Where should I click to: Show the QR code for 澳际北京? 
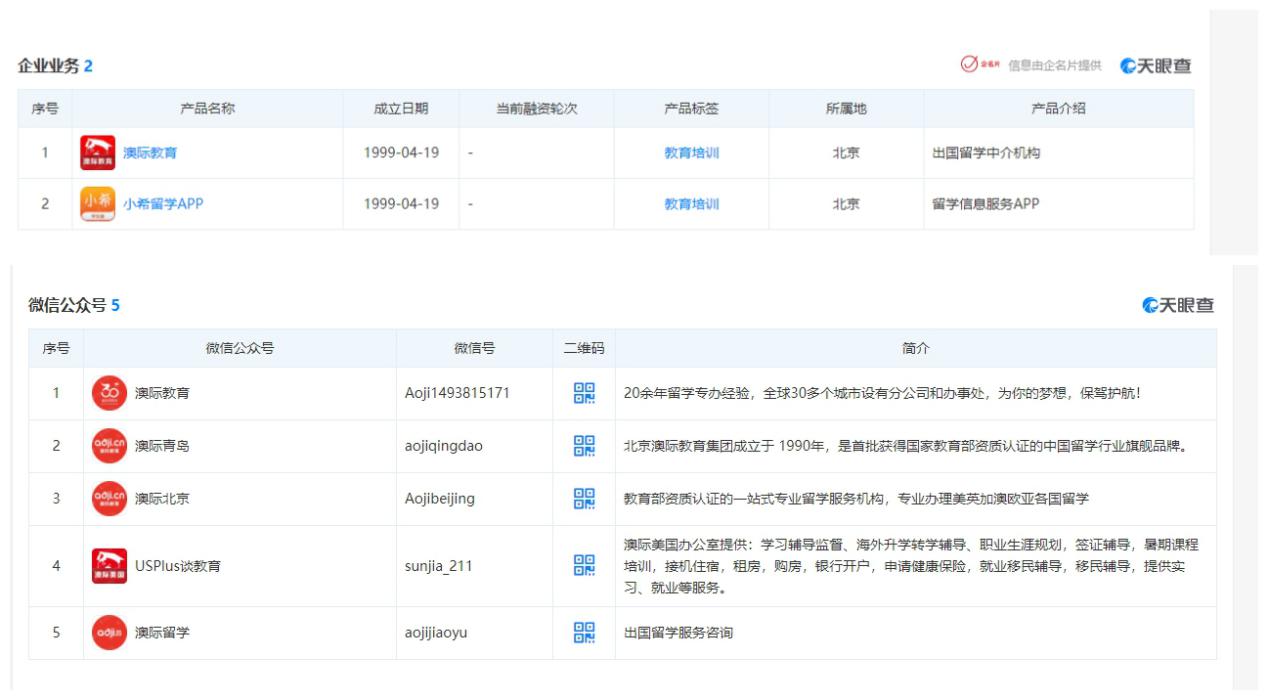pos(584,498)
